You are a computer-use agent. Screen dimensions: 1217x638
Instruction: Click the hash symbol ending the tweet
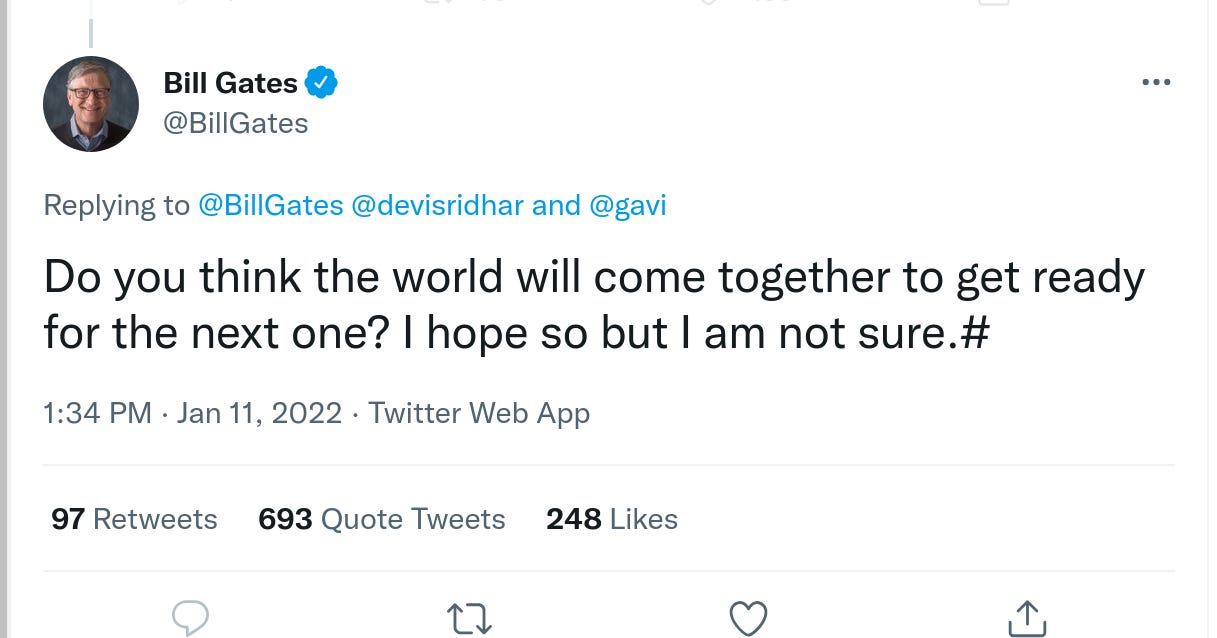click(977, 333)
